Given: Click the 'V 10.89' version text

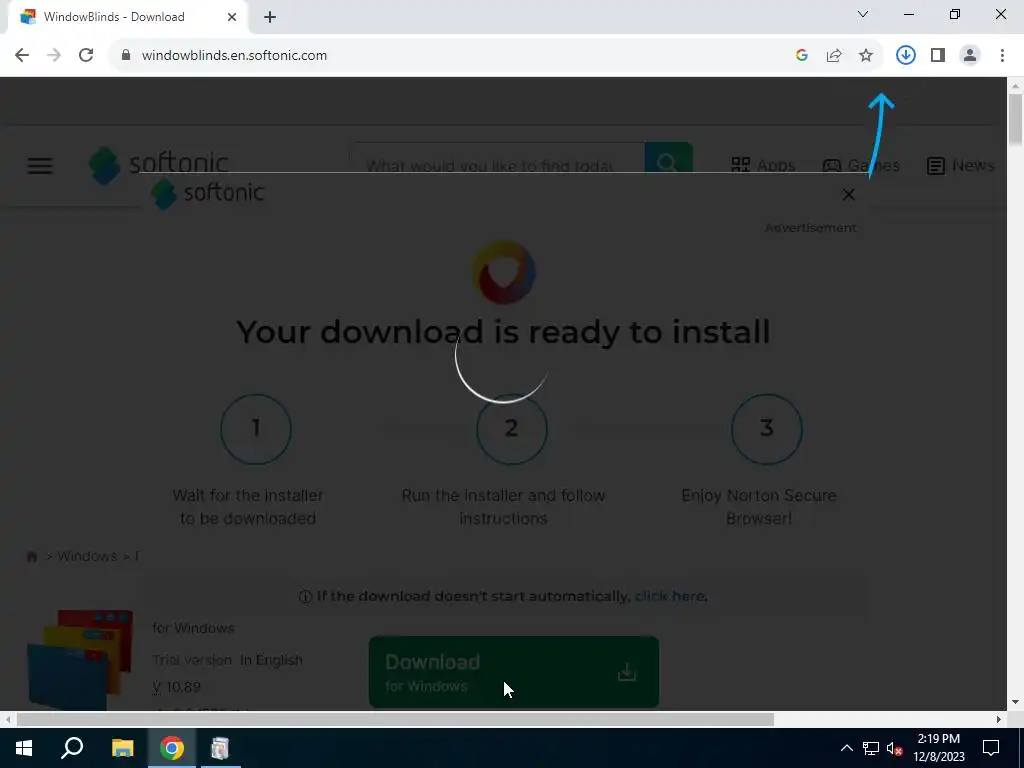Looking at the screenshot, I should pyautogui.click(x=176, y=686).
